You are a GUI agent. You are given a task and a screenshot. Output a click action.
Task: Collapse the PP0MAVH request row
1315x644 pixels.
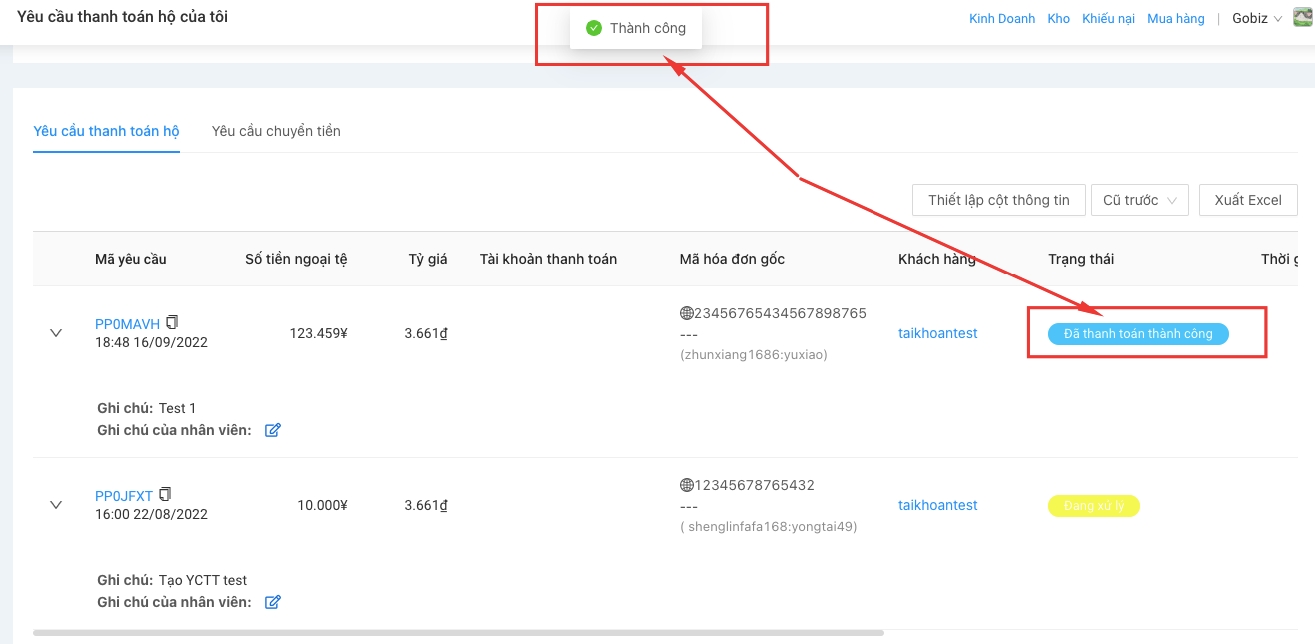pyautogui.click(x=56, y=333)
